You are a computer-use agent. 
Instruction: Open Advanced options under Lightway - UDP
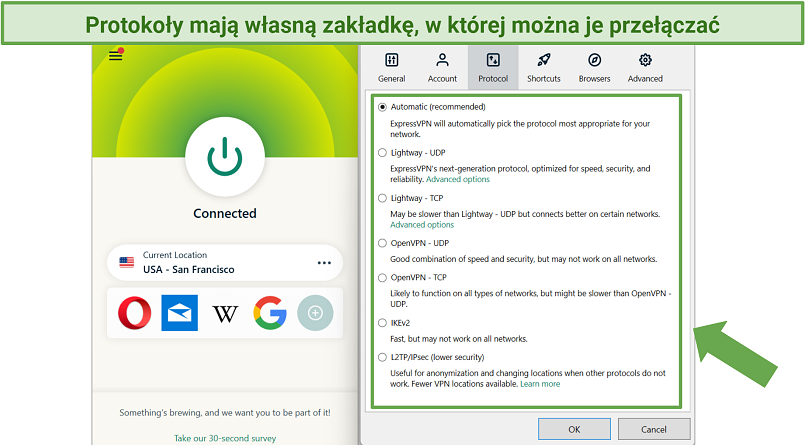tap(457, 179)
